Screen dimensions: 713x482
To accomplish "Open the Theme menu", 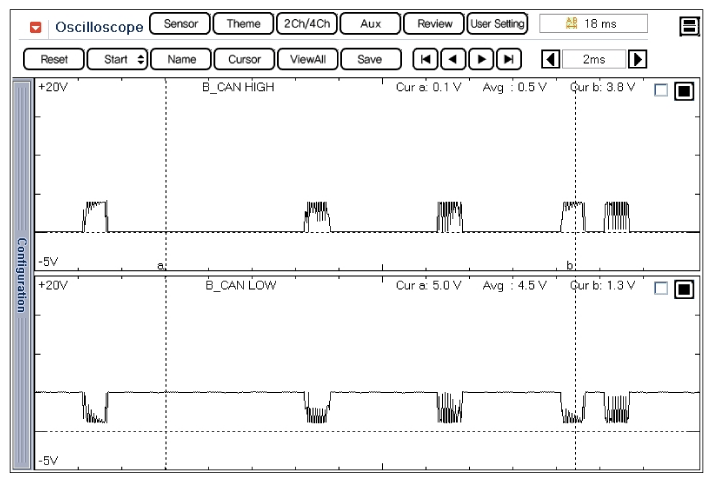I will (243, 24).
